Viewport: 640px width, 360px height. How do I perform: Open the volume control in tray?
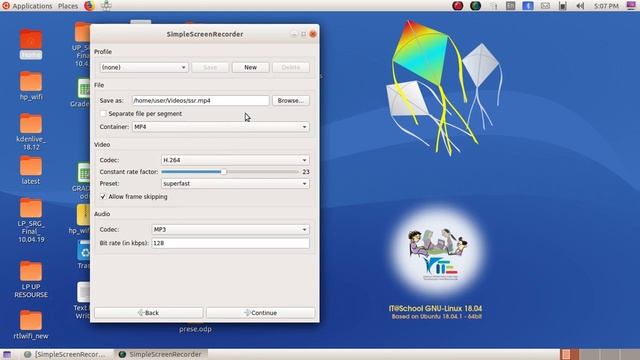click(580, 6)
